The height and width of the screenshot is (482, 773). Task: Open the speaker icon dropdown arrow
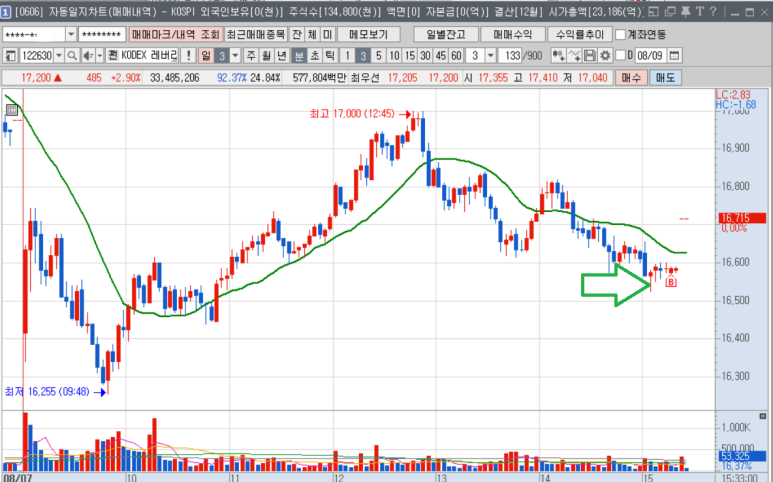[x=100, y=56]
